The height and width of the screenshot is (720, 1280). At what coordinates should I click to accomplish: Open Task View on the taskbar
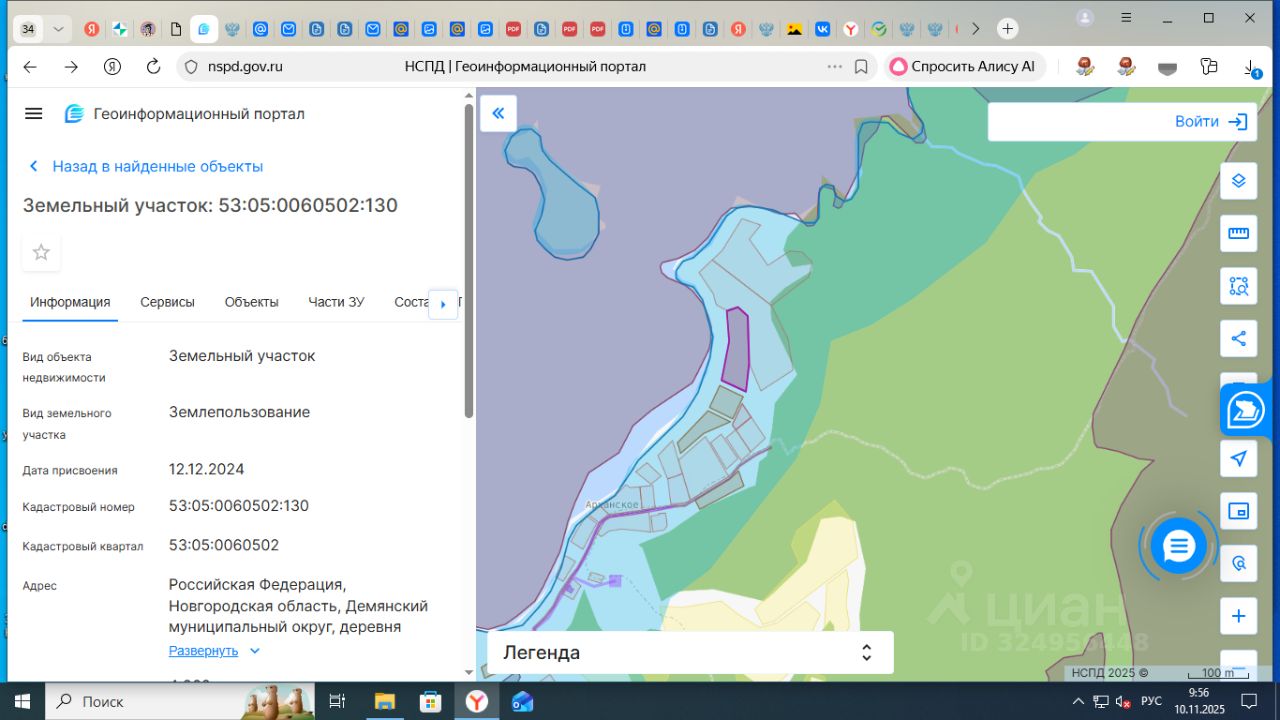(337, 701)
